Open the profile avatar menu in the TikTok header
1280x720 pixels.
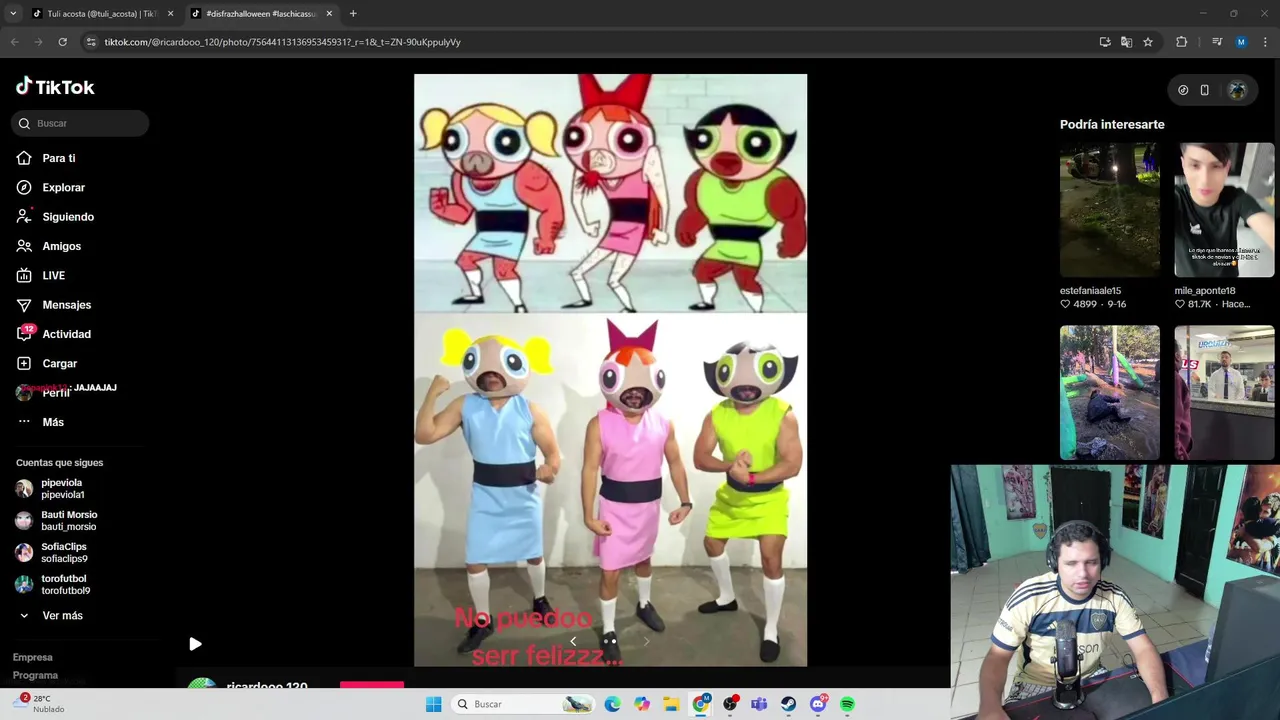click(x=1237, y=90)
